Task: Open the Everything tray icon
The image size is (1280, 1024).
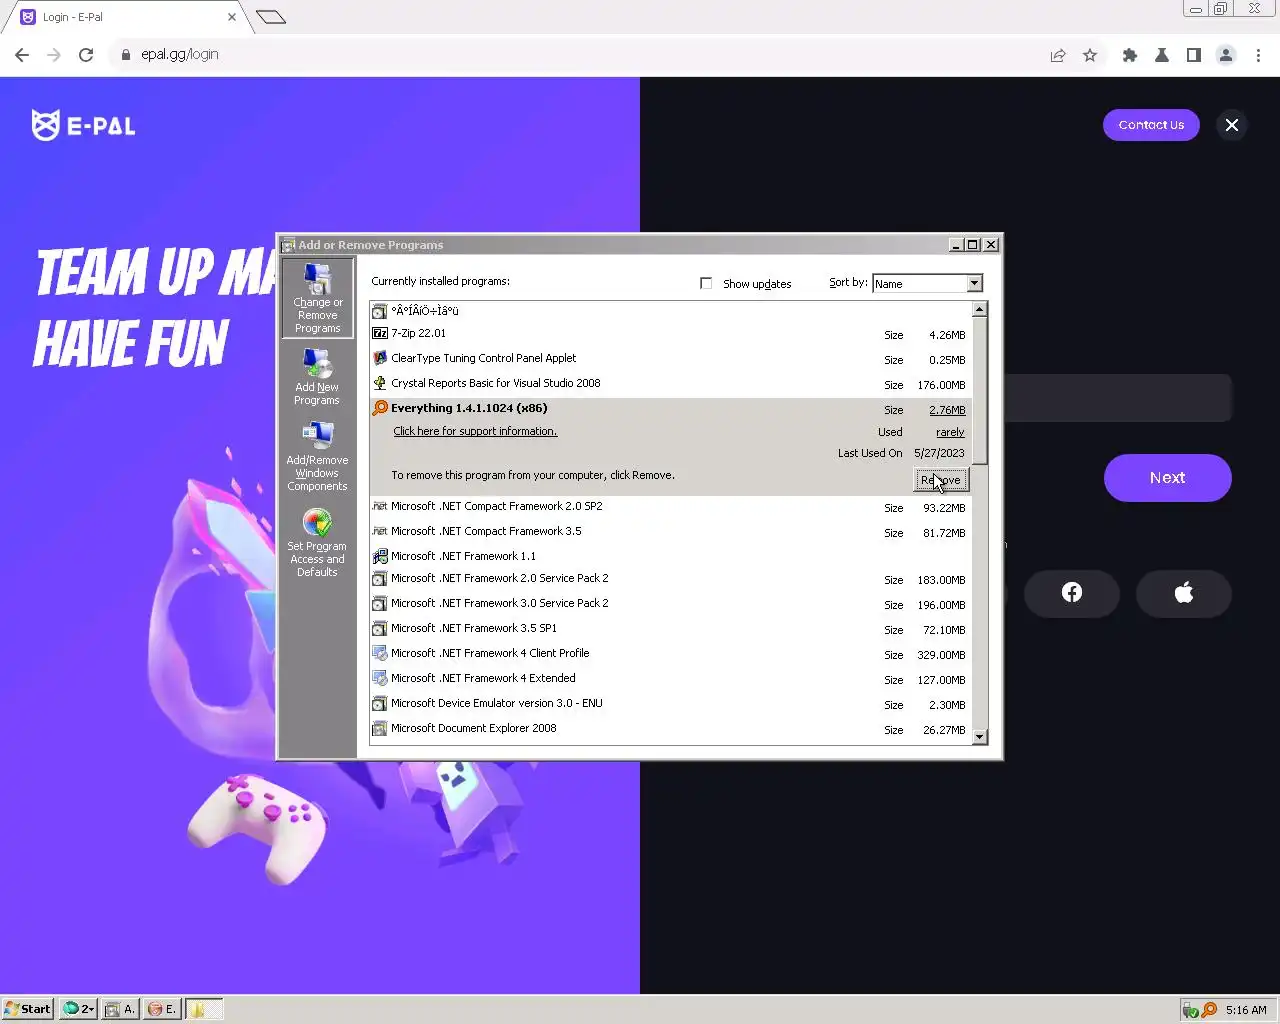Action: [x=1209, y=1010]
